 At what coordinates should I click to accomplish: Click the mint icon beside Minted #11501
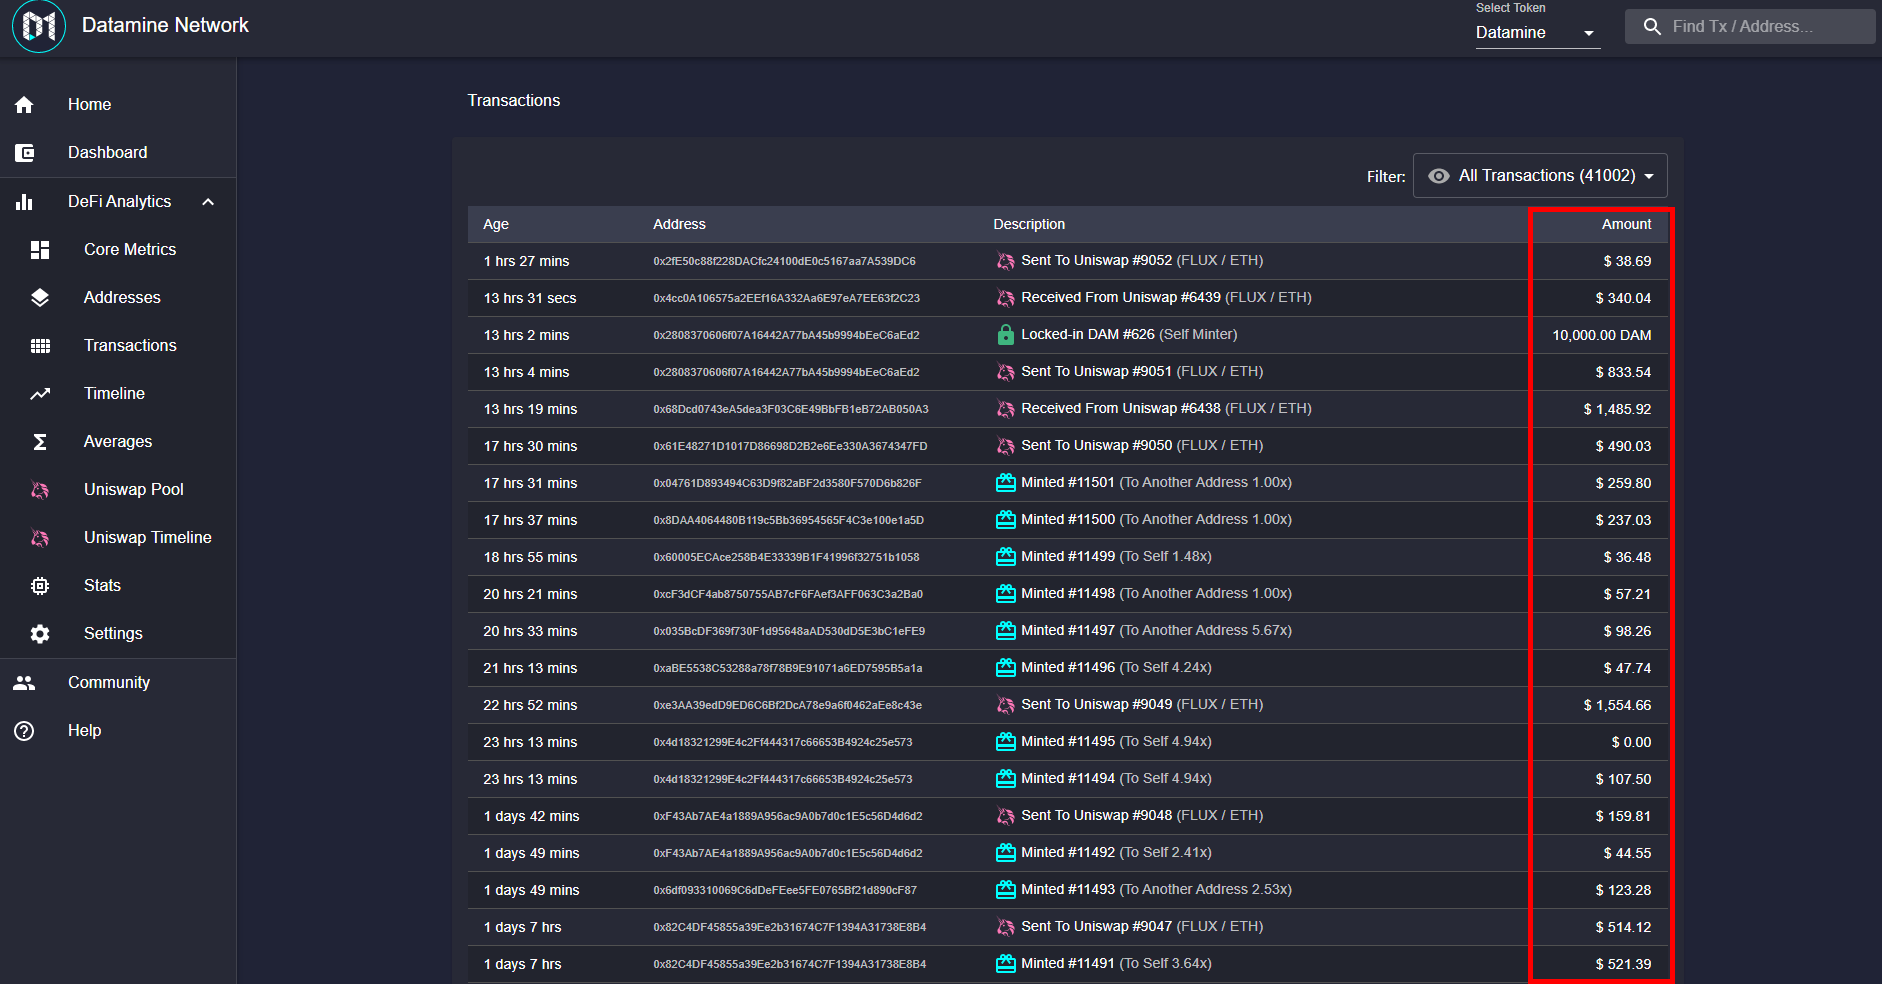[x=1005, y=483]
